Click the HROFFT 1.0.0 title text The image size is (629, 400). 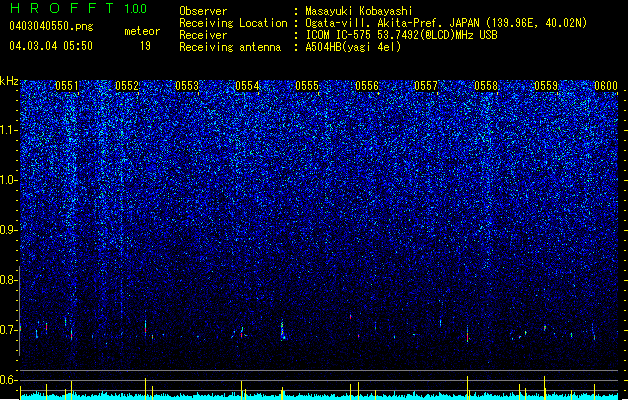pos(79,8)
